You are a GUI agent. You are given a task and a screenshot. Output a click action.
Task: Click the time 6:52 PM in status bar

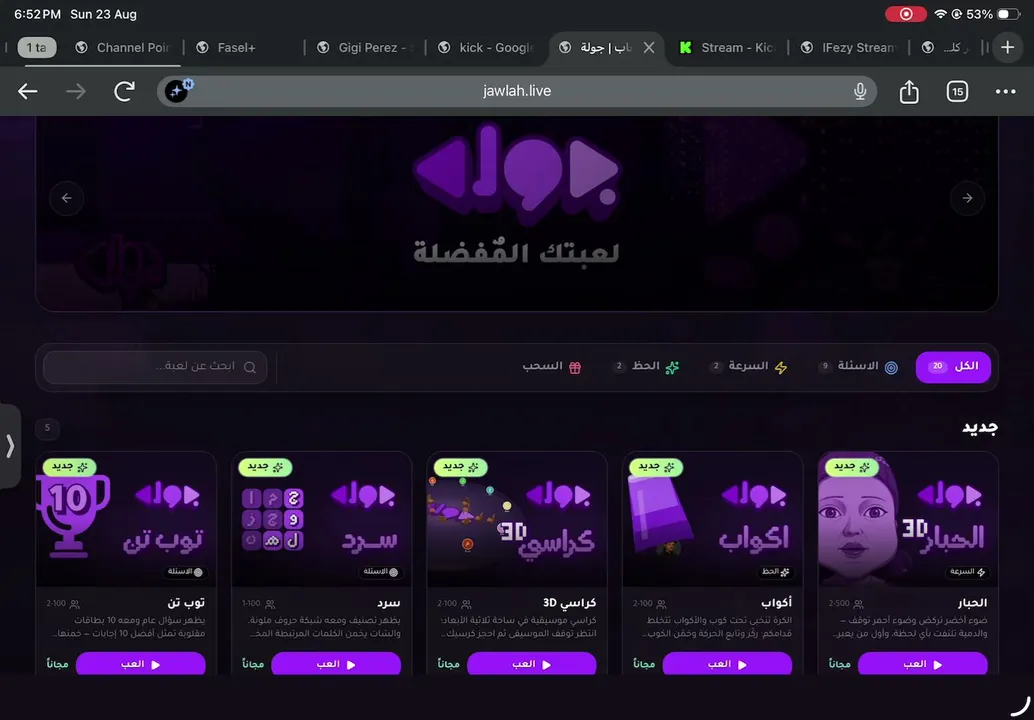pos(38,14)
